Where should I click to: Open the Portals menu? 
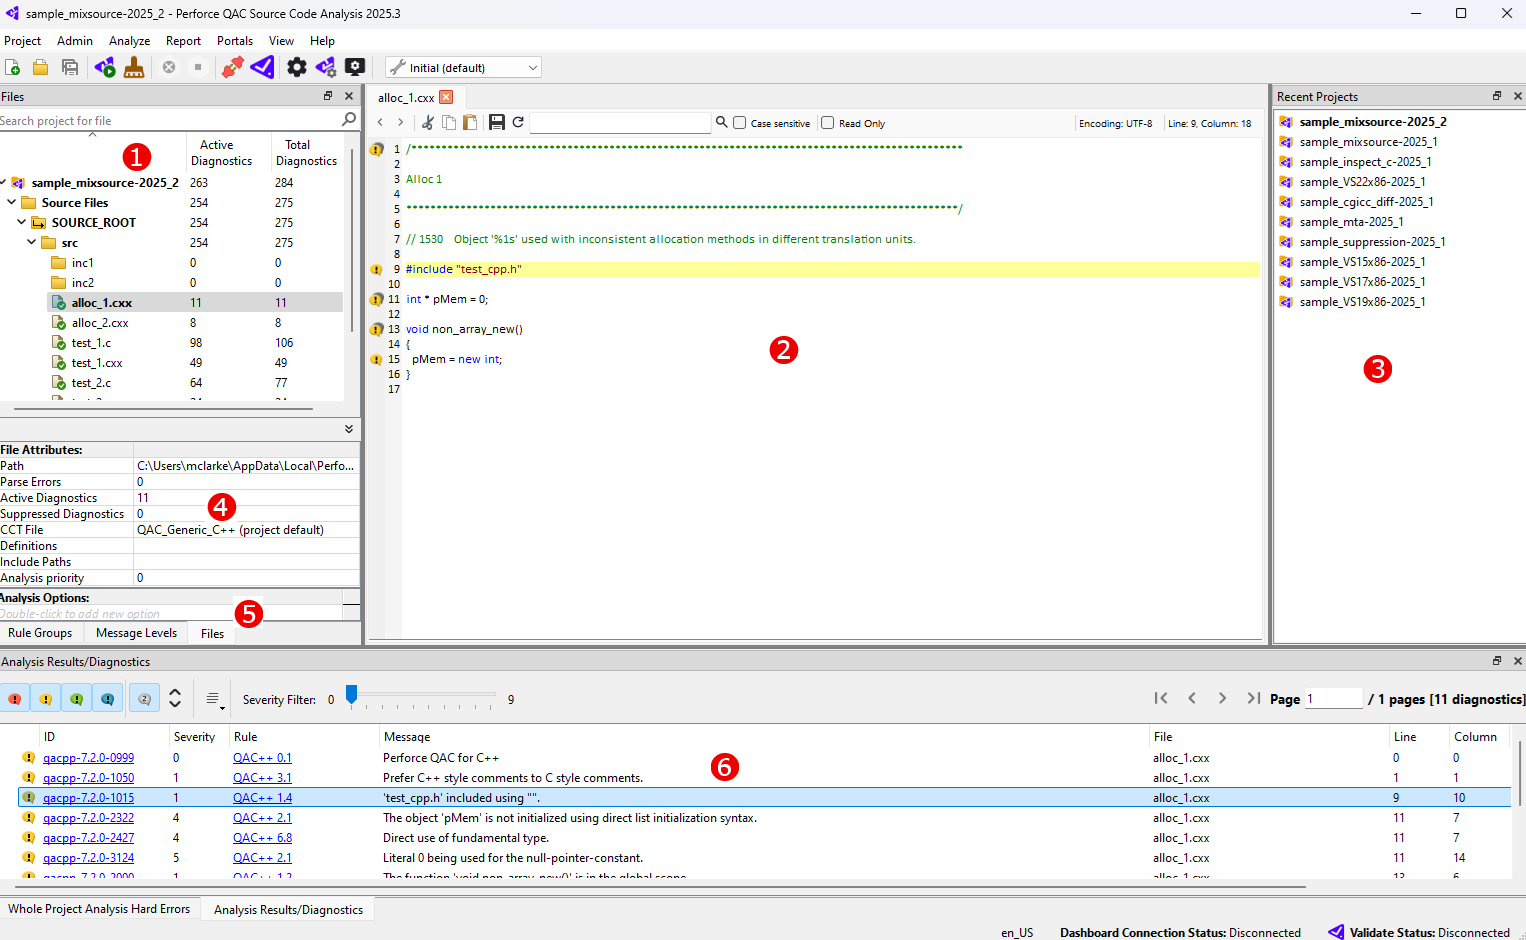(x=235, y=41)
